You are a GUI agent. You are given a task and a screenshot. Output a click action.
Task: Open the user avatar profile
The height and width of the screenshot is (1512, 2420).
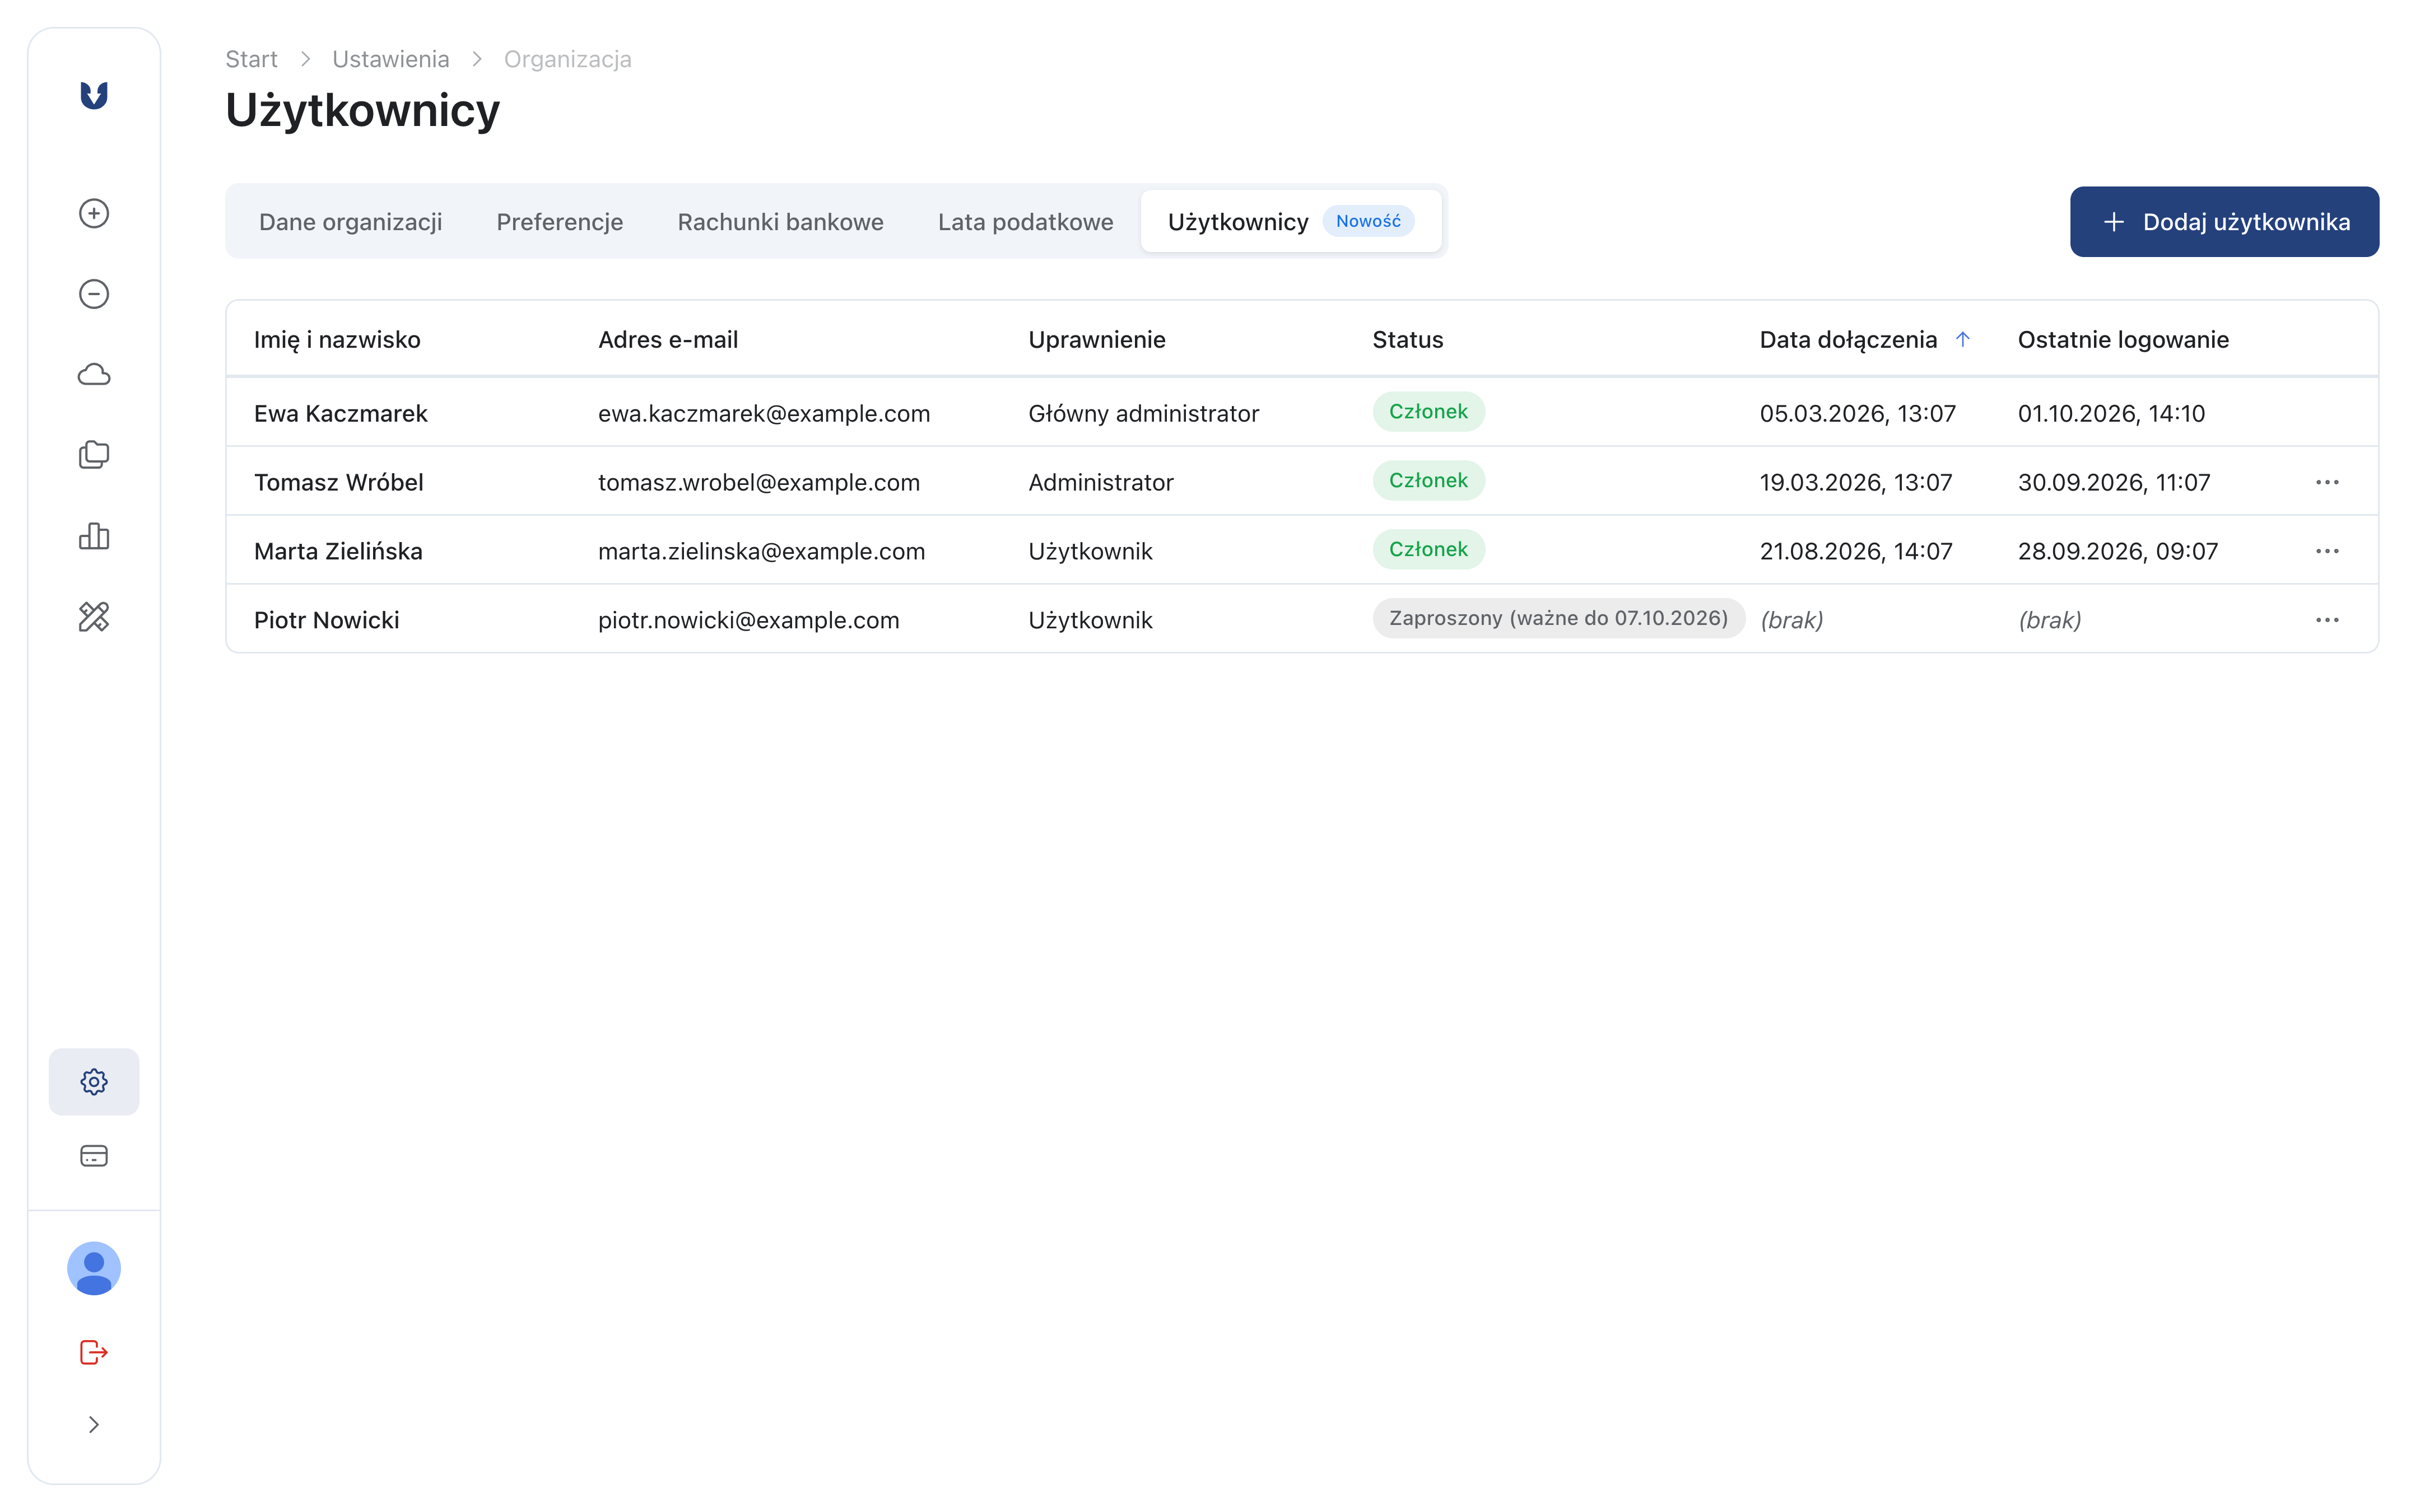[x=94, y=1269]
